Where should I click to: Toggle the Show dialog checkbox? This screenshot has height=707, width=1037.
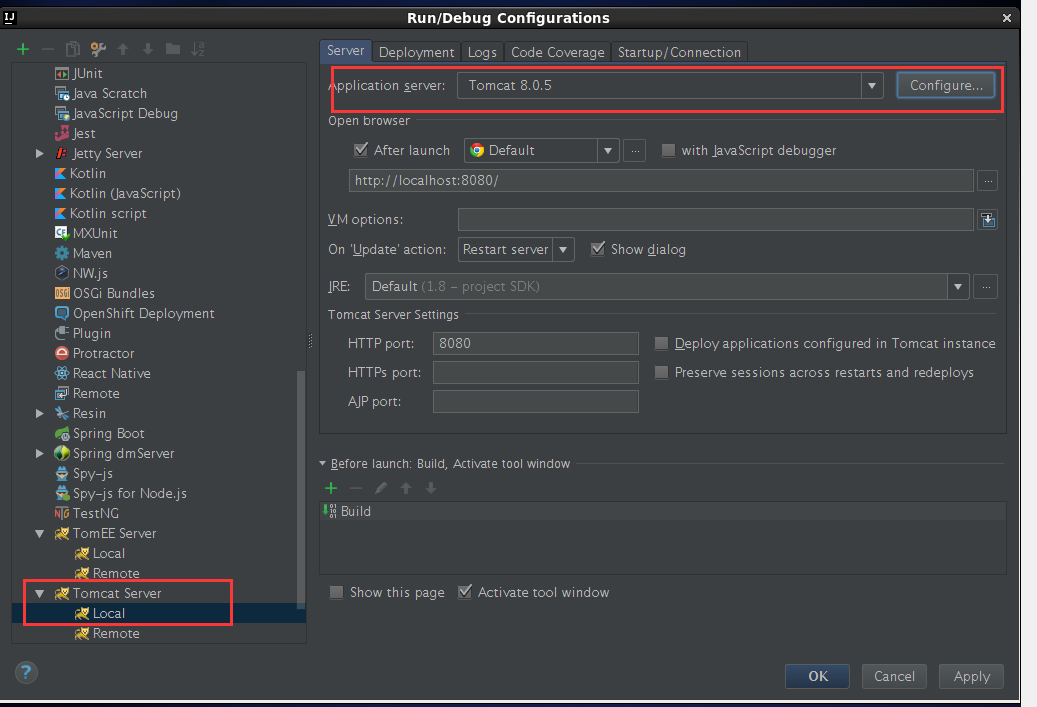click(x=598, y=249)
